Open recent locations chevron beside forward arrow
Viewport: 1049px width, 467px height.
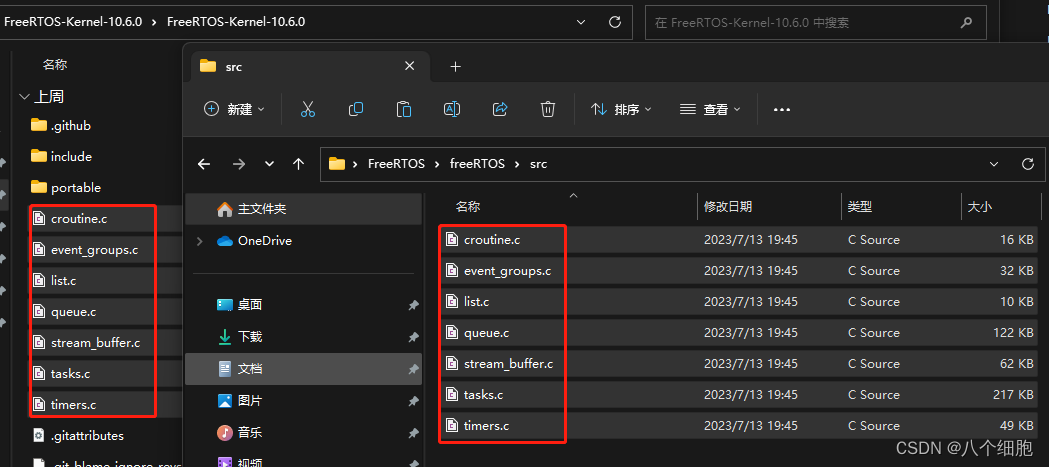269,164
